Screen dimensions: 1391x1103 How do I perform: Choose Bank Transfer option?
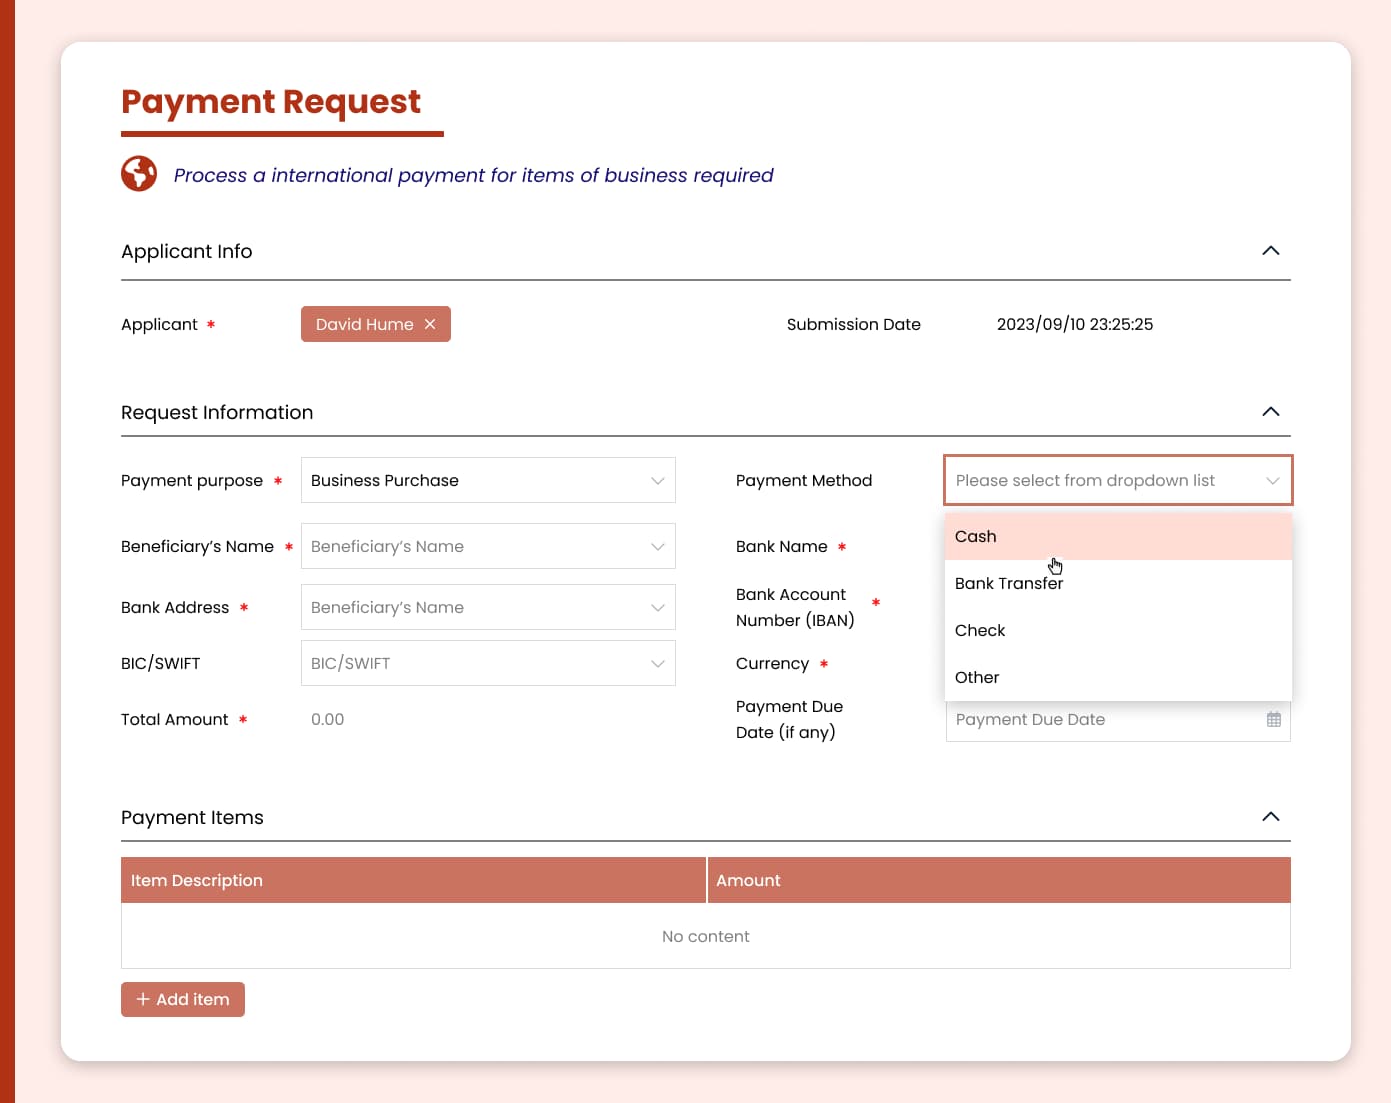1008,584
